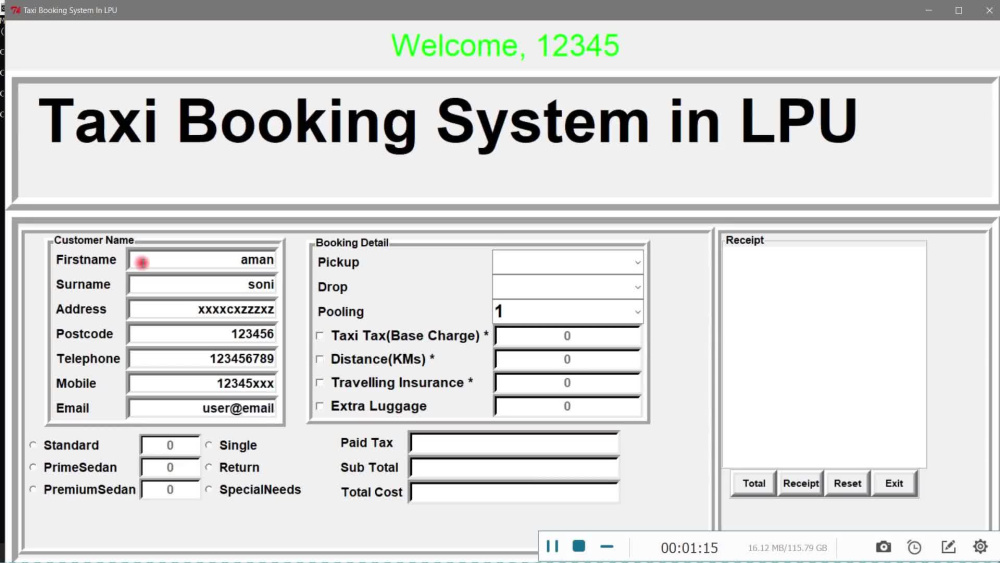
Task: Stop the screen recording
Action: 578,546
